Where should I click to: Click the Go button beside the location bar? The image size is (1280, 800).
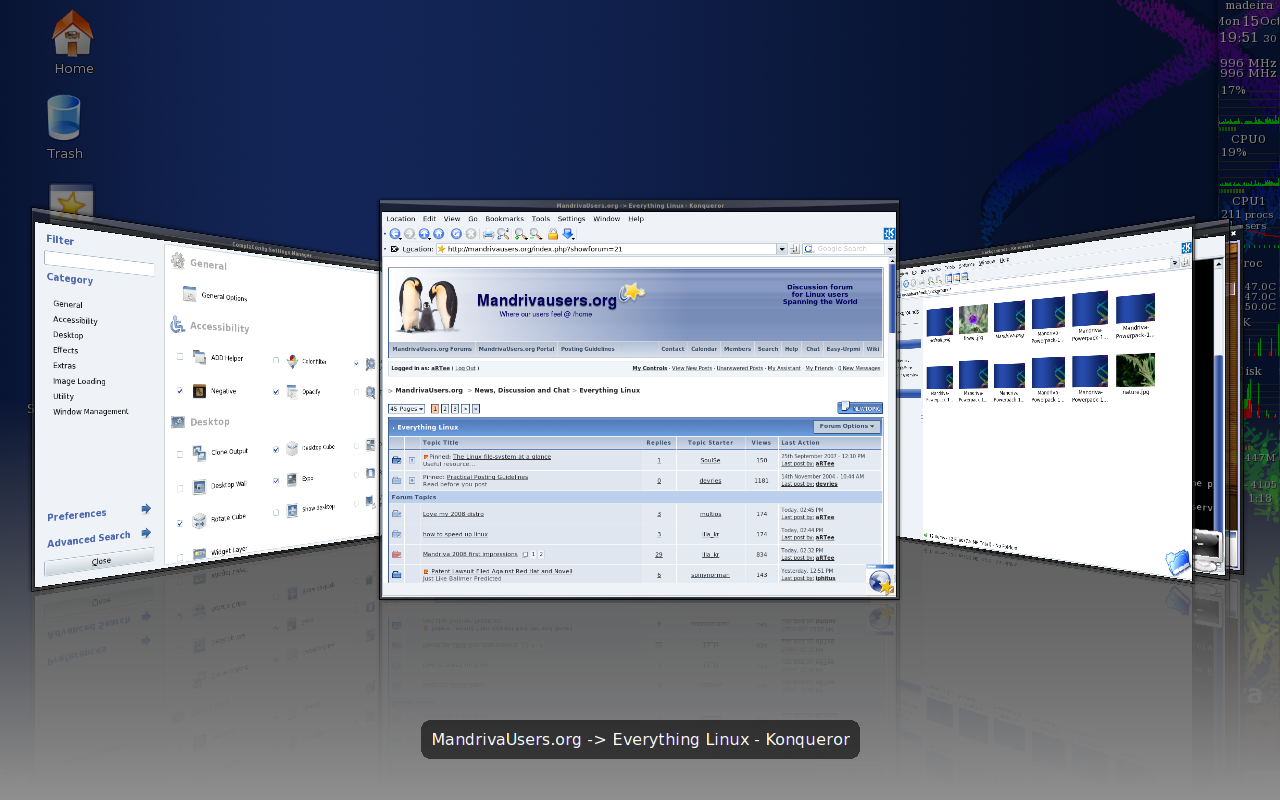click(x=794, y=249)
